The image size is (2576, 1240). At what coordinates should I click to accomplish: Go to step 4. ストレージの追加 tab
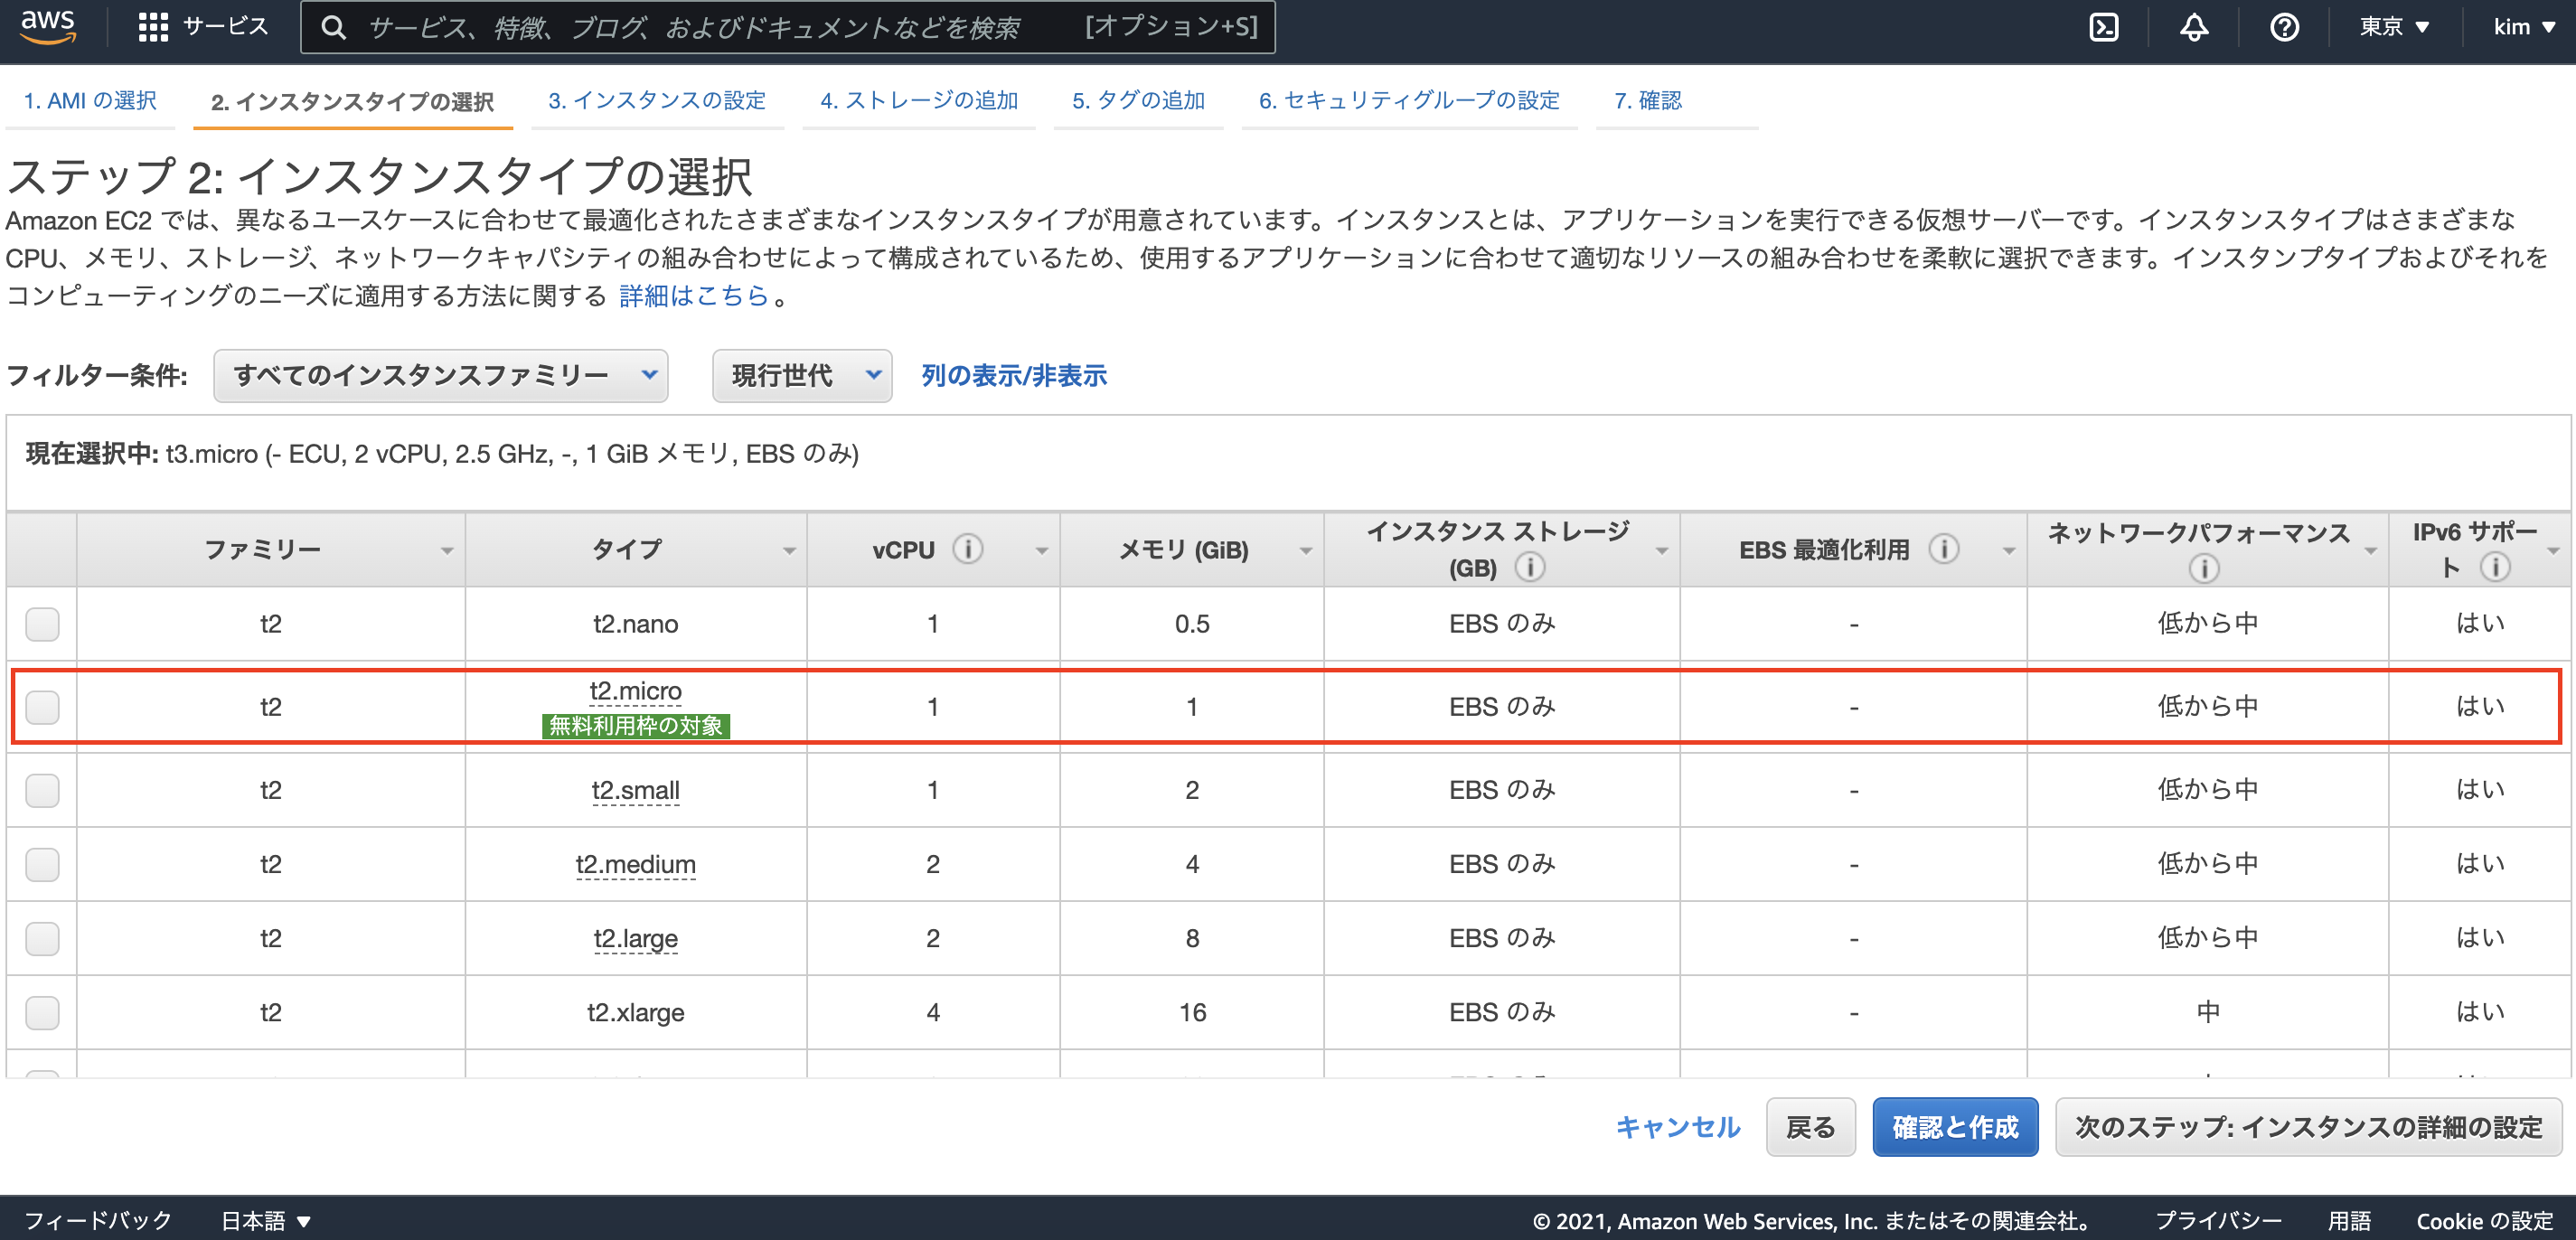(x=919, y=101)
